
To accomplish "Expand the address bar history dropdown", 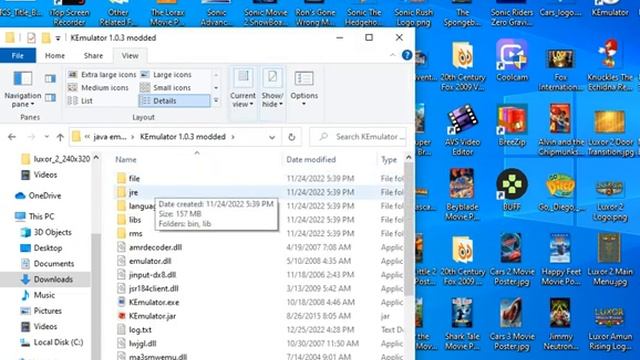I will coord(272,137).
